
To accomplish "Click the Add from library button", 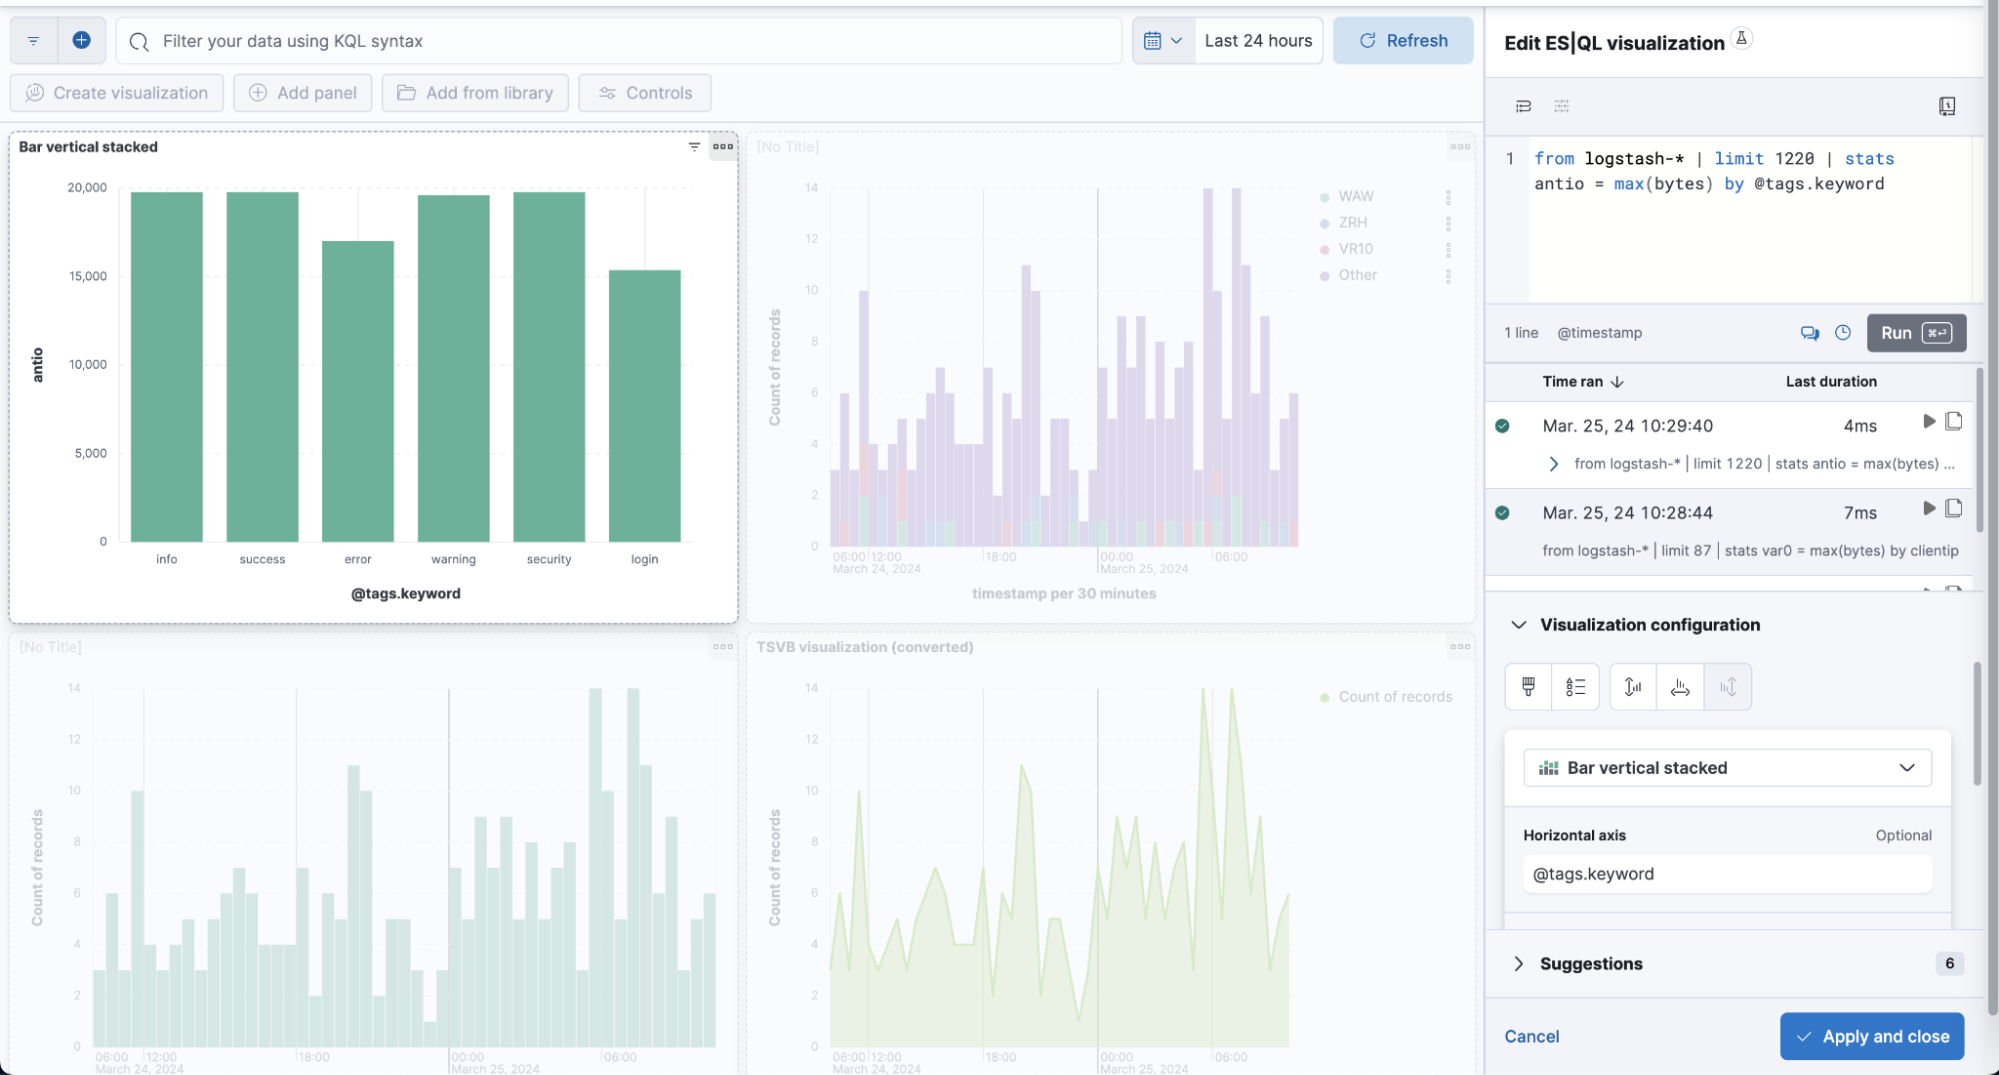I will 475,93.
